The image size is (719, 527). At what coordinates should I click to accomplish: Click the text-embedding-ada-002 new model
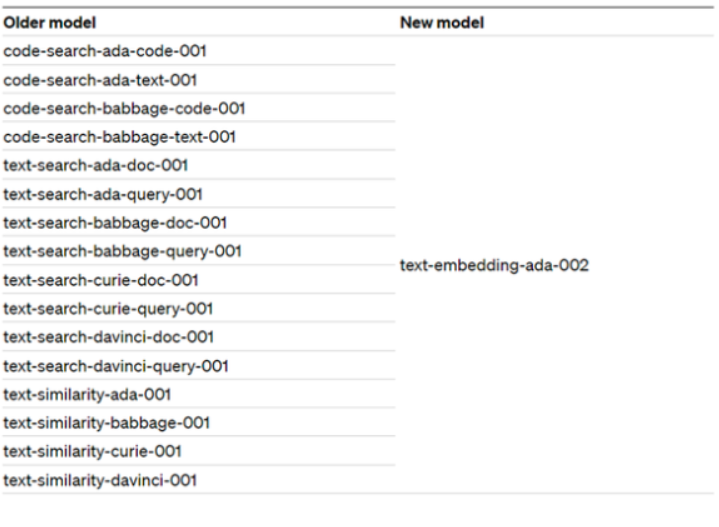pyautogui.click(x=494, y=266)
